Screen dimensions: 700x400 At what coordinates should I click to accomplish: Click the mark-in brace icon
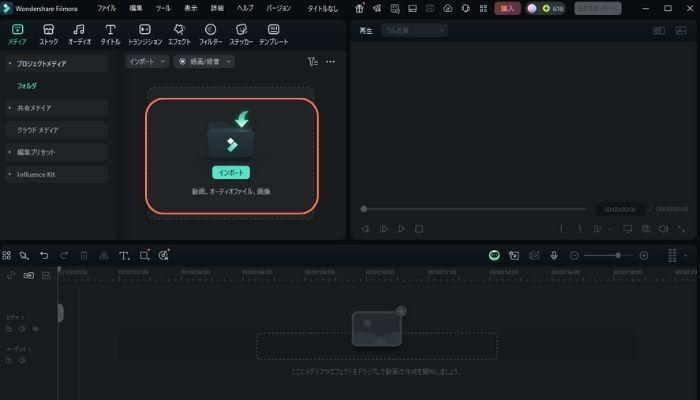[x=562, y=229]
